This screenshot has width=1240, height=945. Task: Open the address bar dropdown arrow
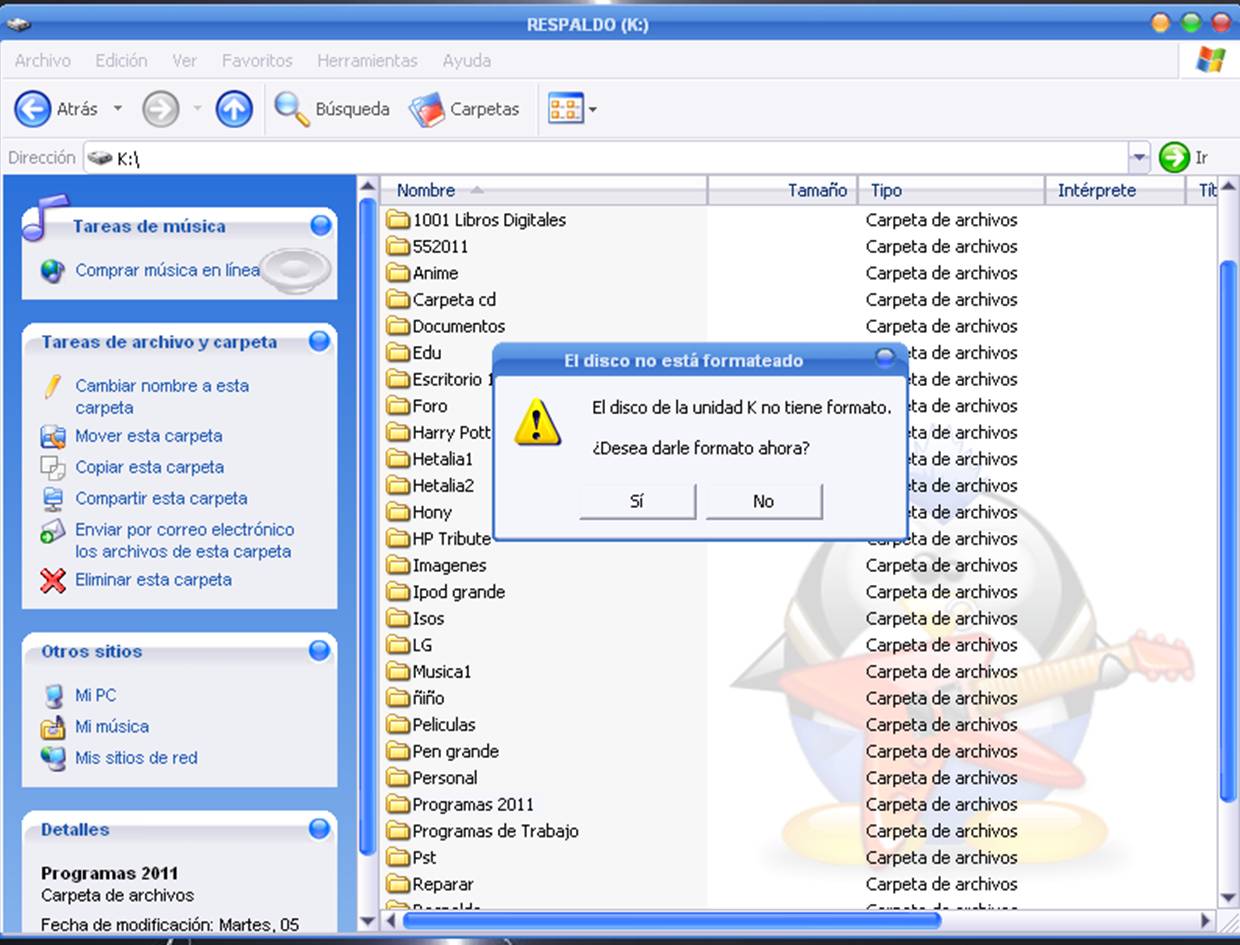[1138, 158]
